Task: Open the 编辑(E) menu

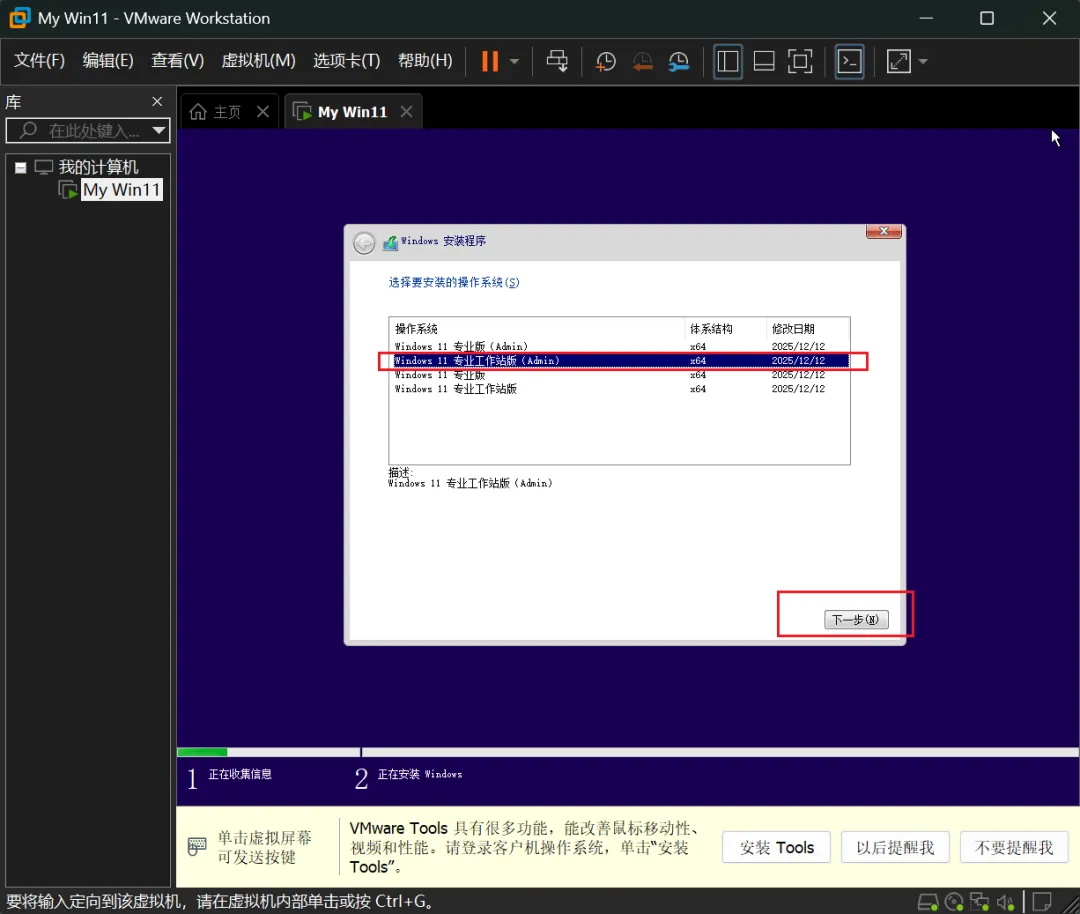Action: click(107, 61)
